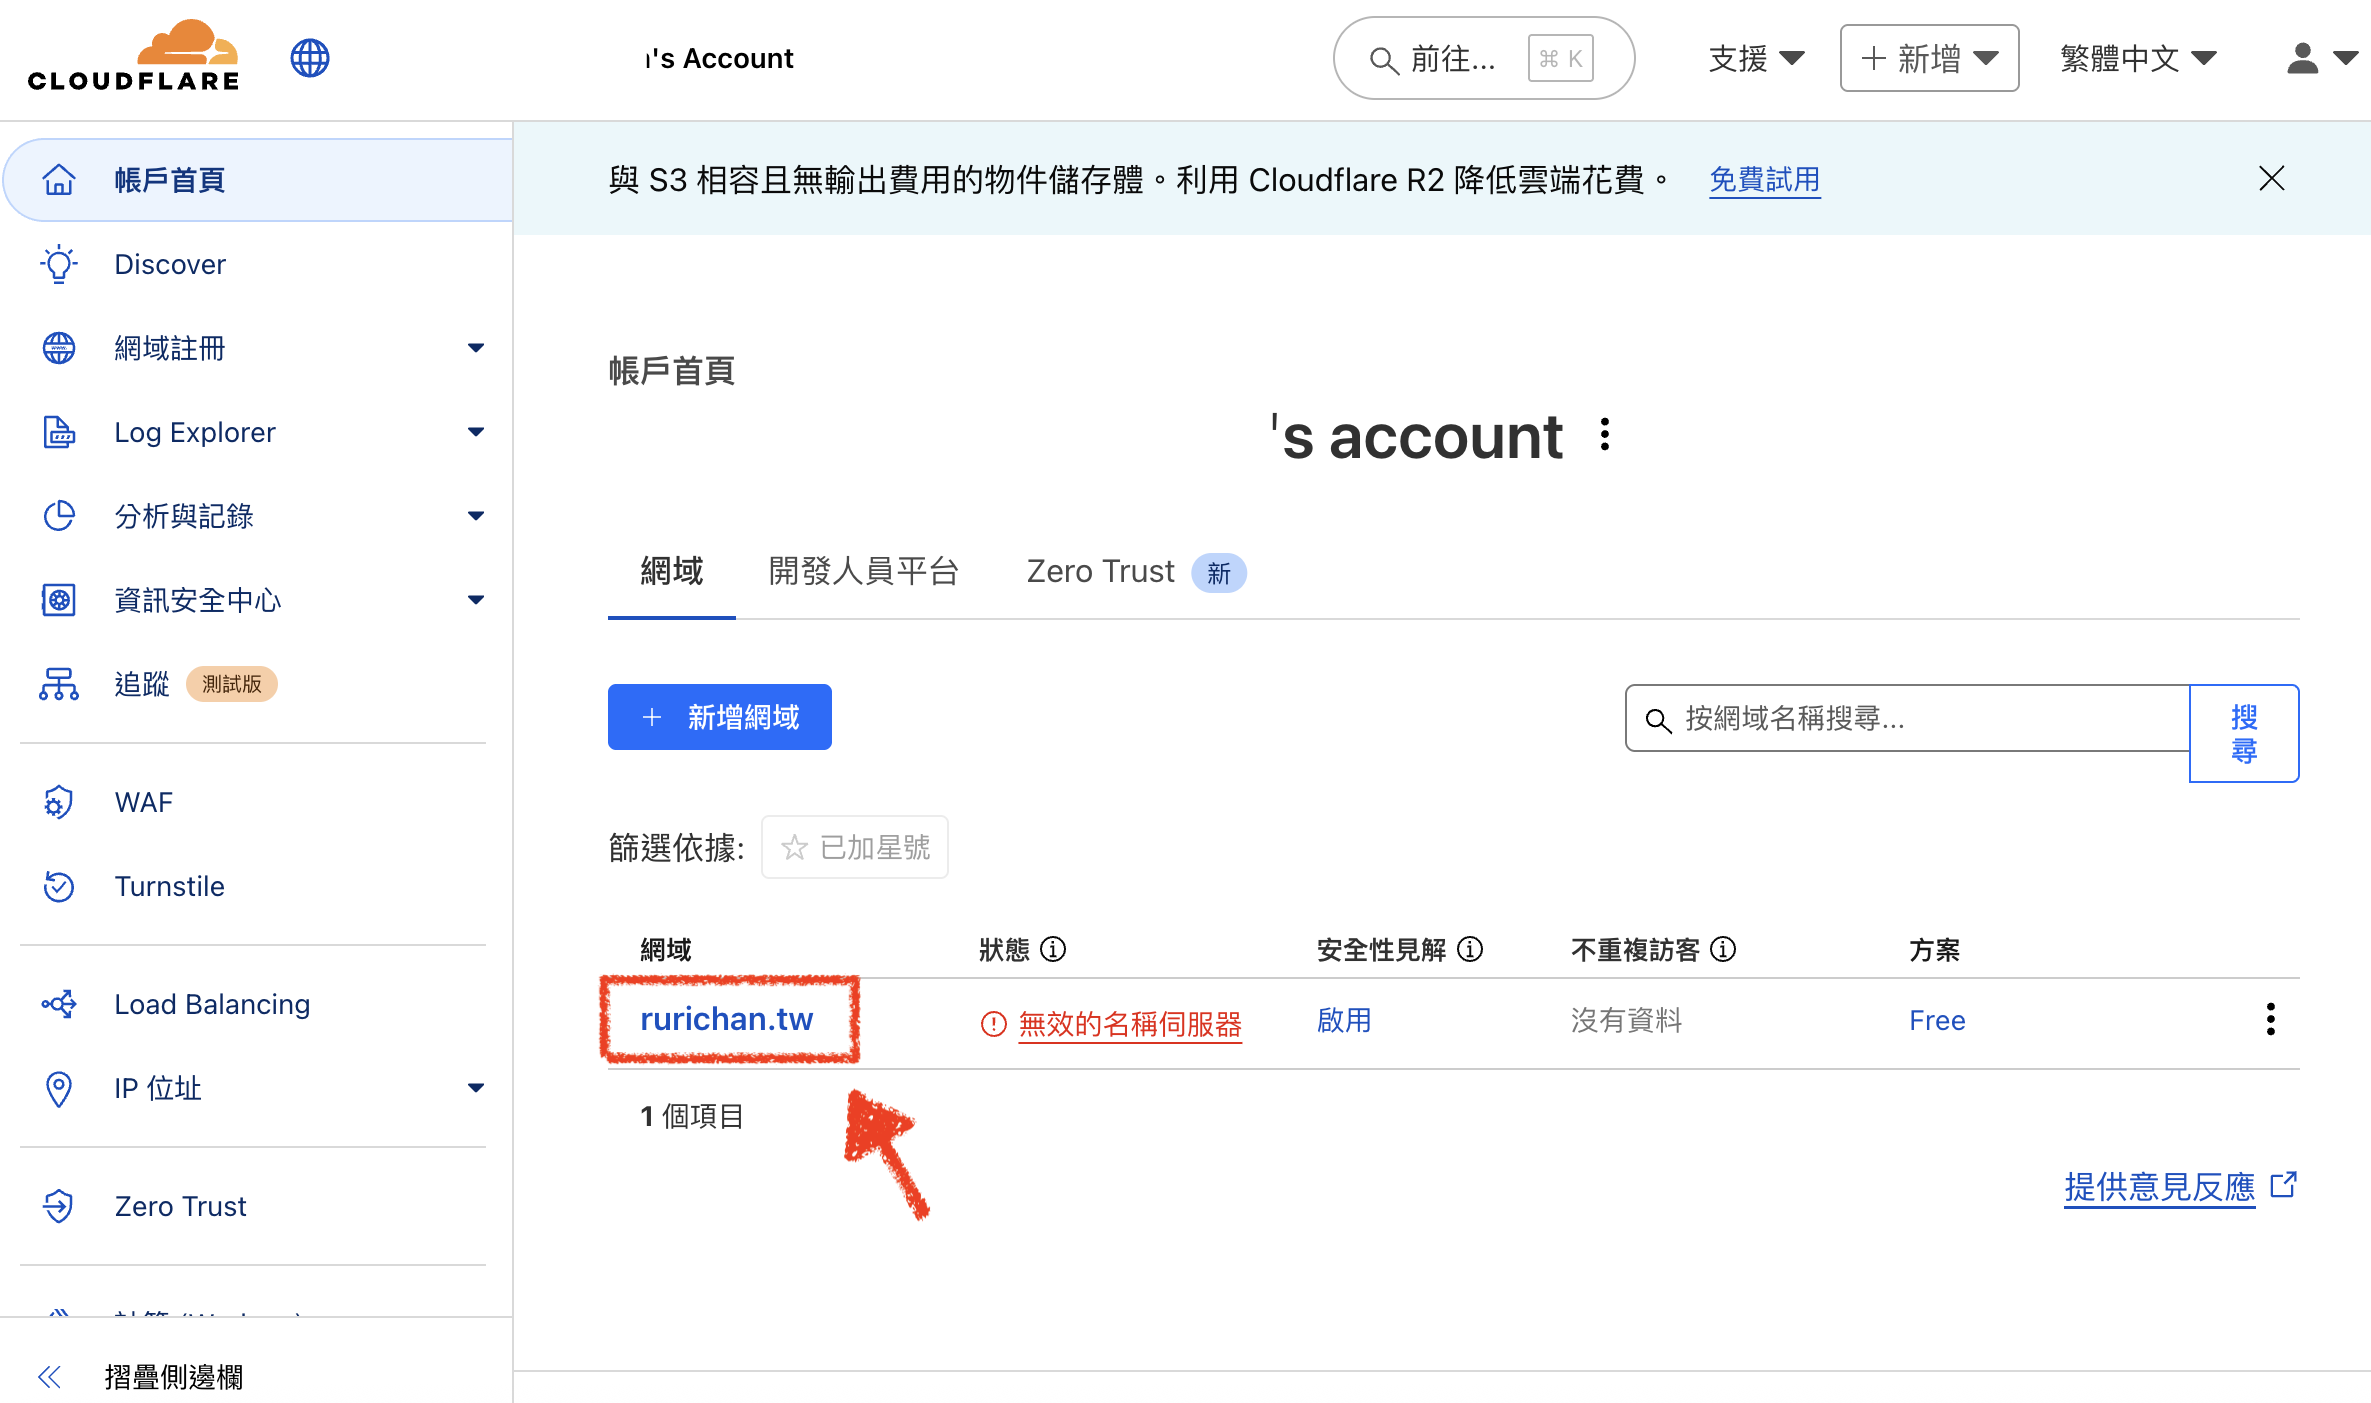Click the 搜尋 search button

[x=2244, y=733]
